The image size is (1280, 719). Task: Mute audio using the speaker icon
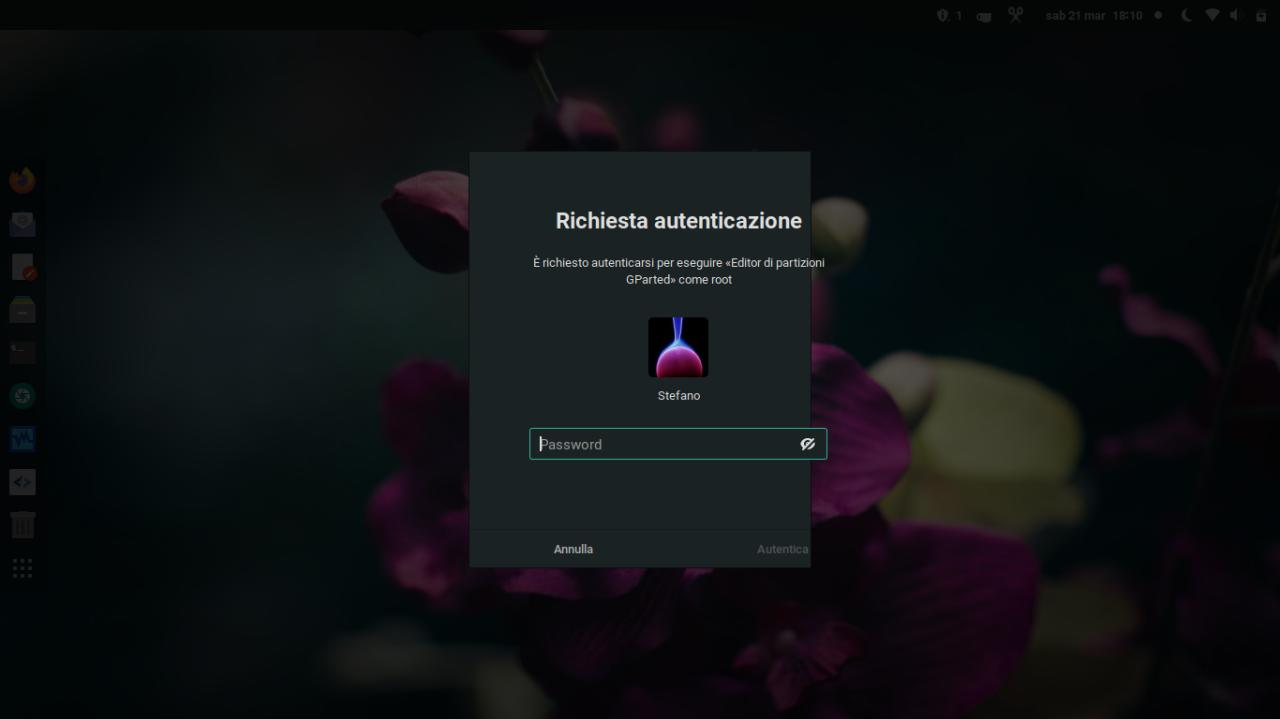pos(1234,15)
